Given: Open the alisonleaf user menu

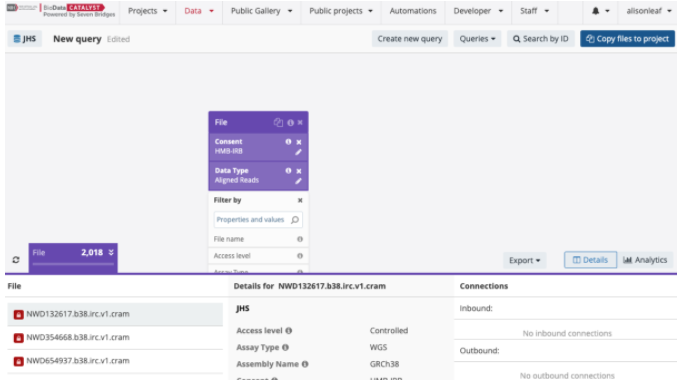Looking at the screenshot, I should coord(649,11).
